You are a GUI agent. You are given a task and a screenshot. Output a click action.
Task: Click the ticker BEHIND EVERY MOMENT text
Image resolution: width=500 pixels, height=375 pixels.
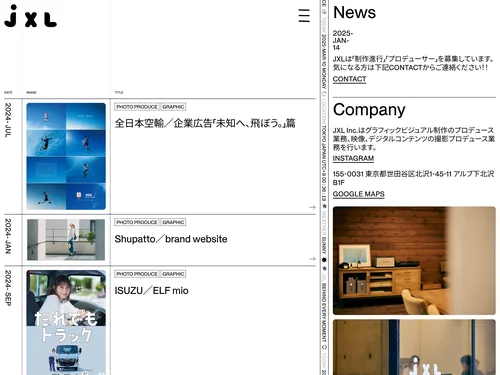324,312
